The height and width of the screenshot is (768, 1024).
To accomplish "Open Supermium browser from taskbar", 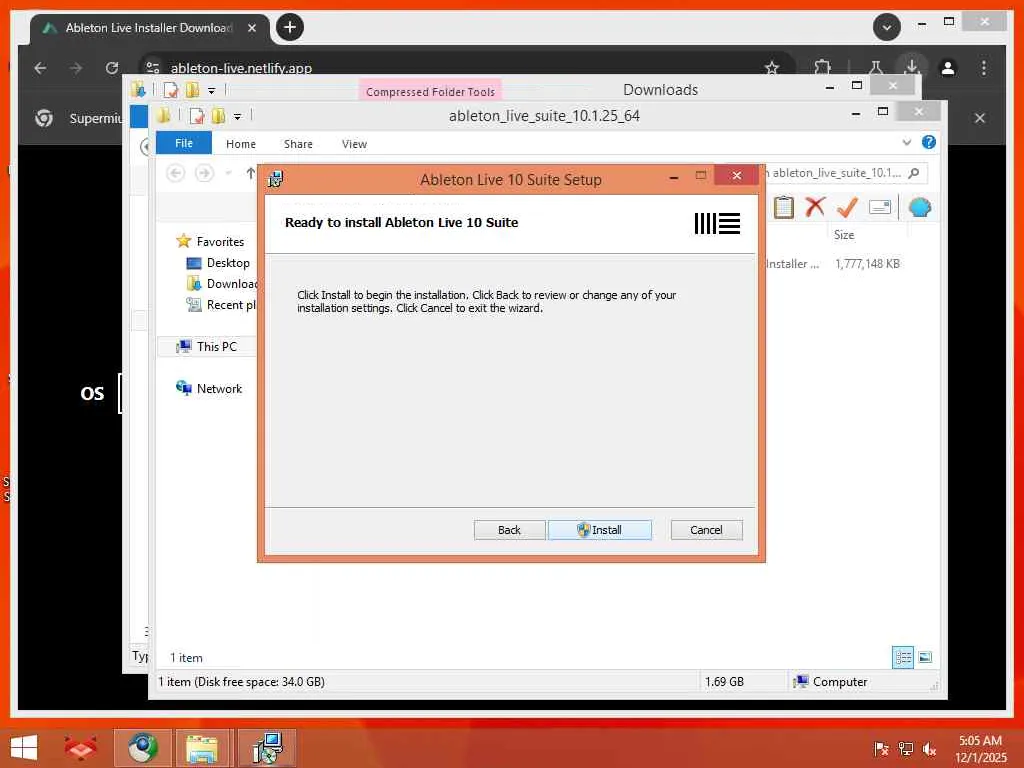I will pos(143,748).
